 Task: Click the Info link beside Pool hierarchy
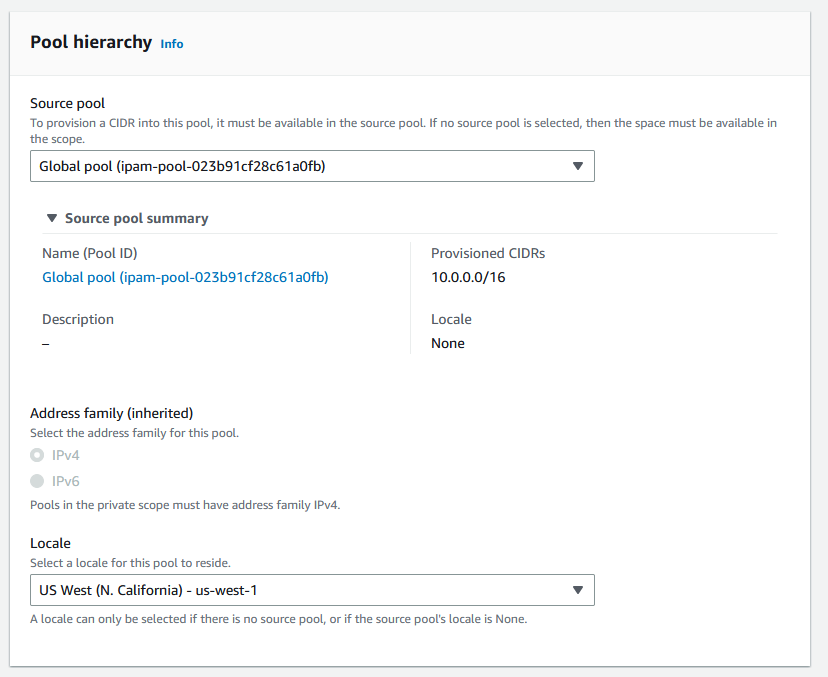point(172,44)
